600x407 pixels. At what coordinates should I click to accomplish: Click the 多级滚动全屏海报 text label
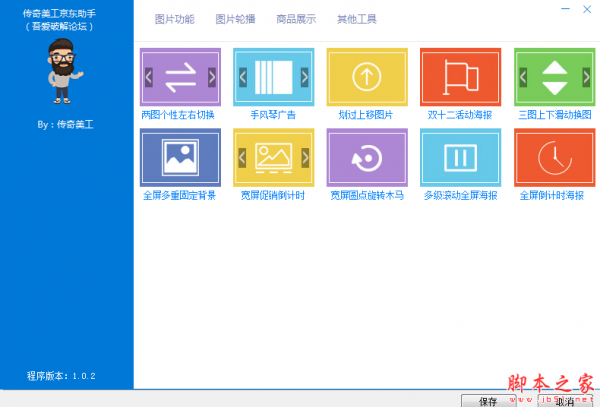tap(460, 195)
